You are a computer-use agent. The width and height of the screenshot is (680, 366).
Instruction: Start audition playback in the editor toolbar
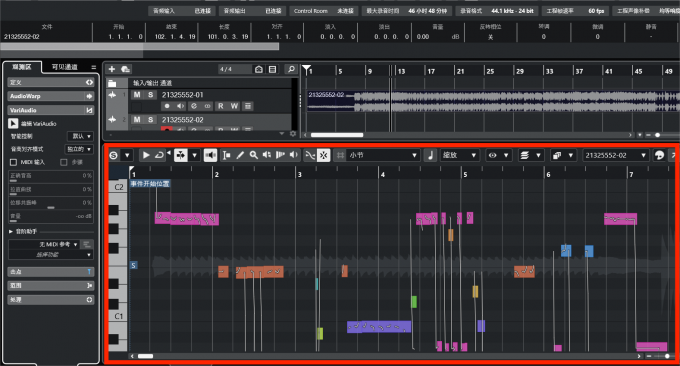[x=146, y=155]
